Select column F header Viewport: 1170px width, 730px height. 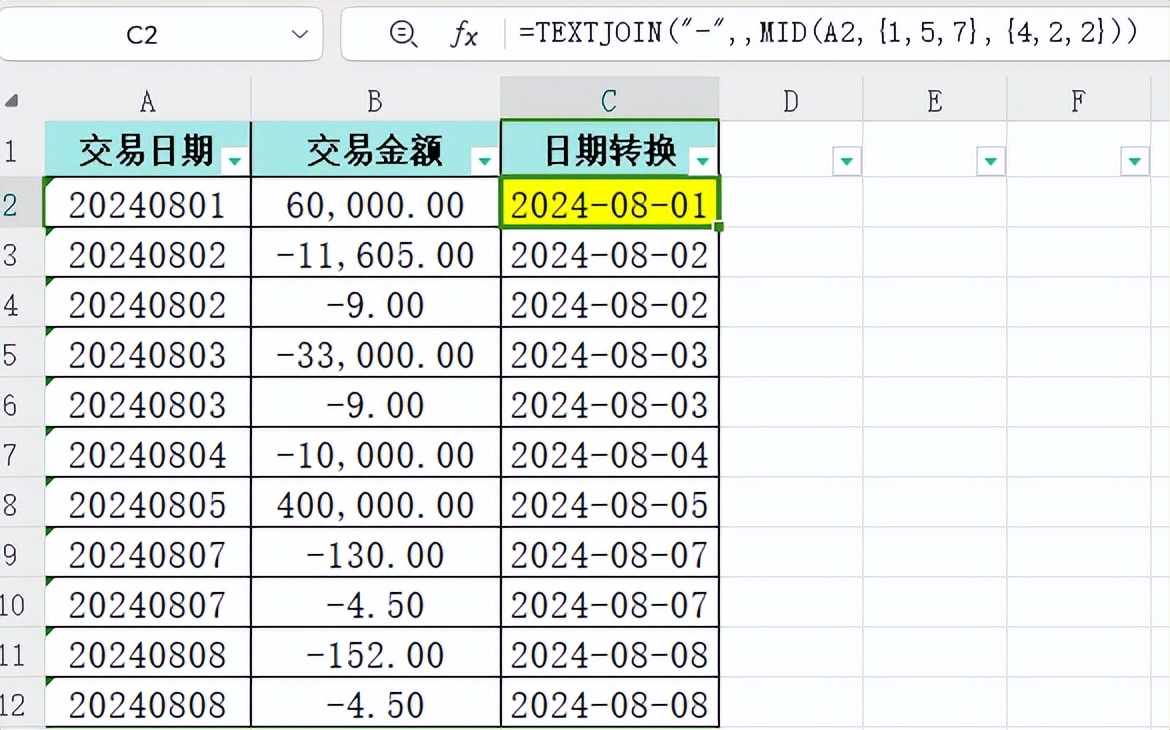[1078, 100]
